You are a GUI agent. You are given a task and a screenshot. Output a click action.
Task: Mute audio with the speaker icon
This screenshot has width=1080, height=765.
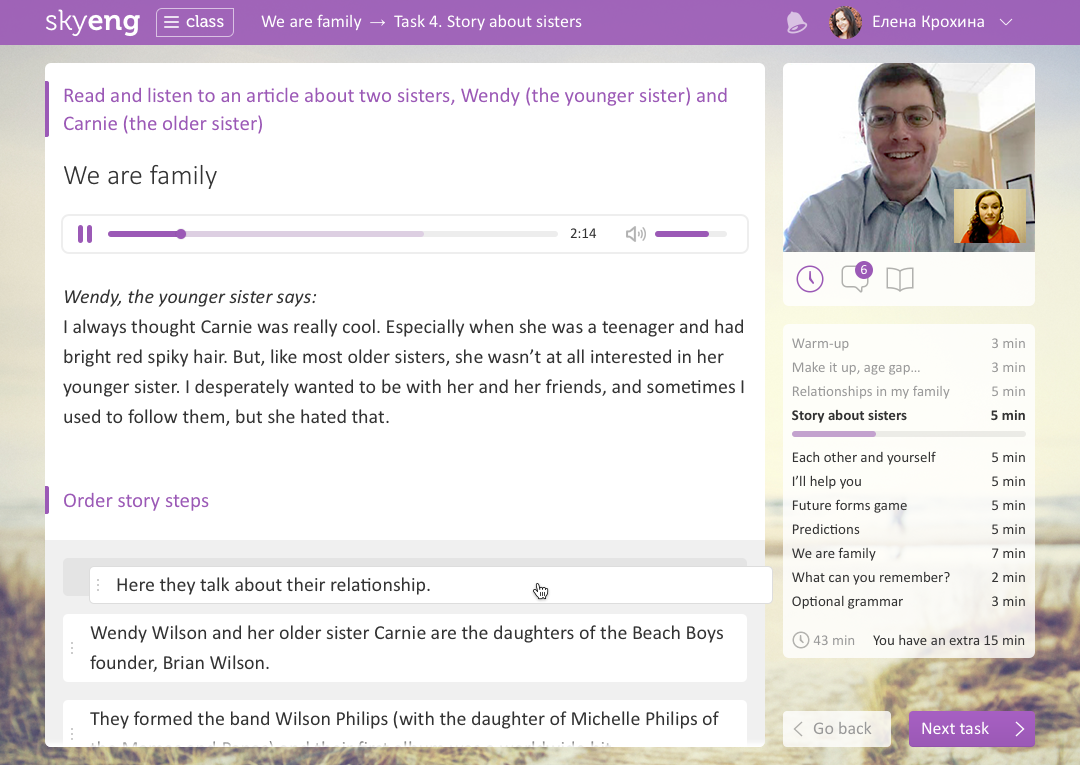click(x=635, y=234)
